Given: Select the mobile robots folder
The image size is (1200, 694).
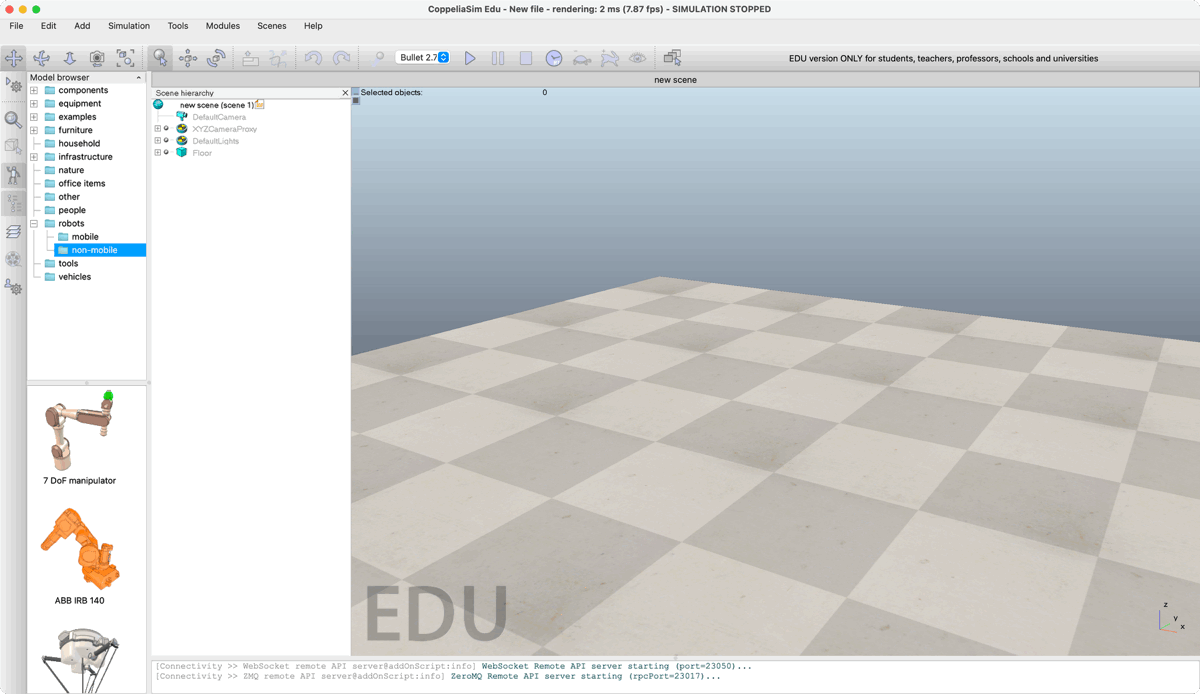Looking at the screenshot, I should coord(85,237).
